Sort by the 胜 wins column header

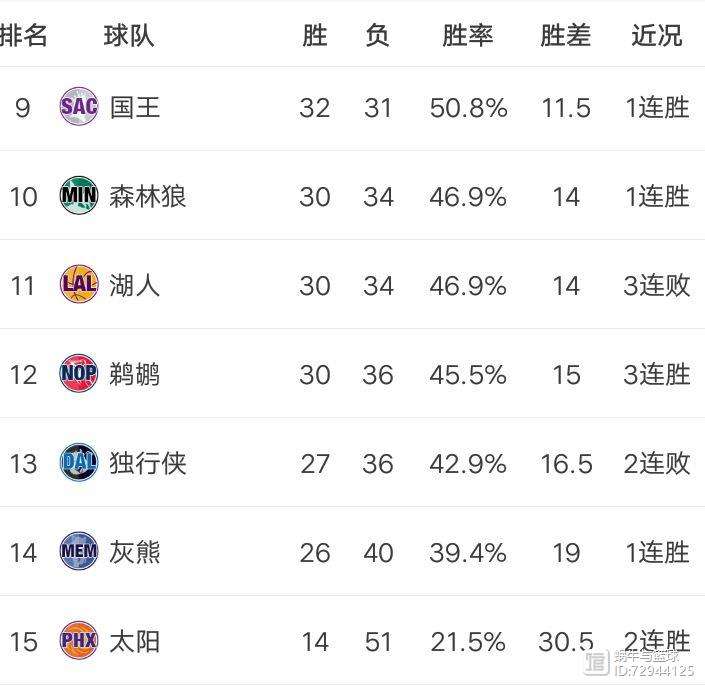pos(315,36)
